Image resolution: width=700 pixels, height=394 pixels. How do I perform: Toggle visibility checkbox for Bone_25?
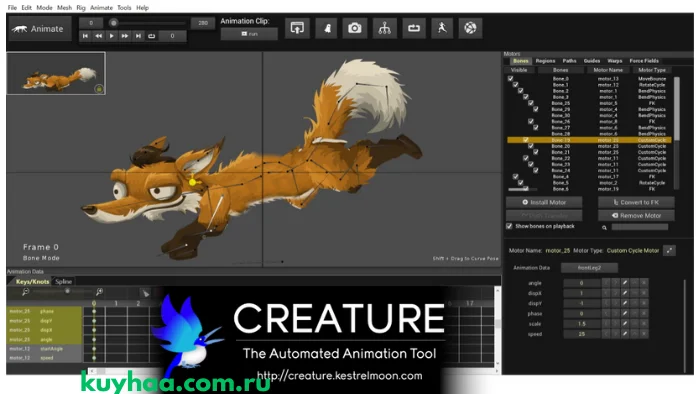click(x=531, y=103)
